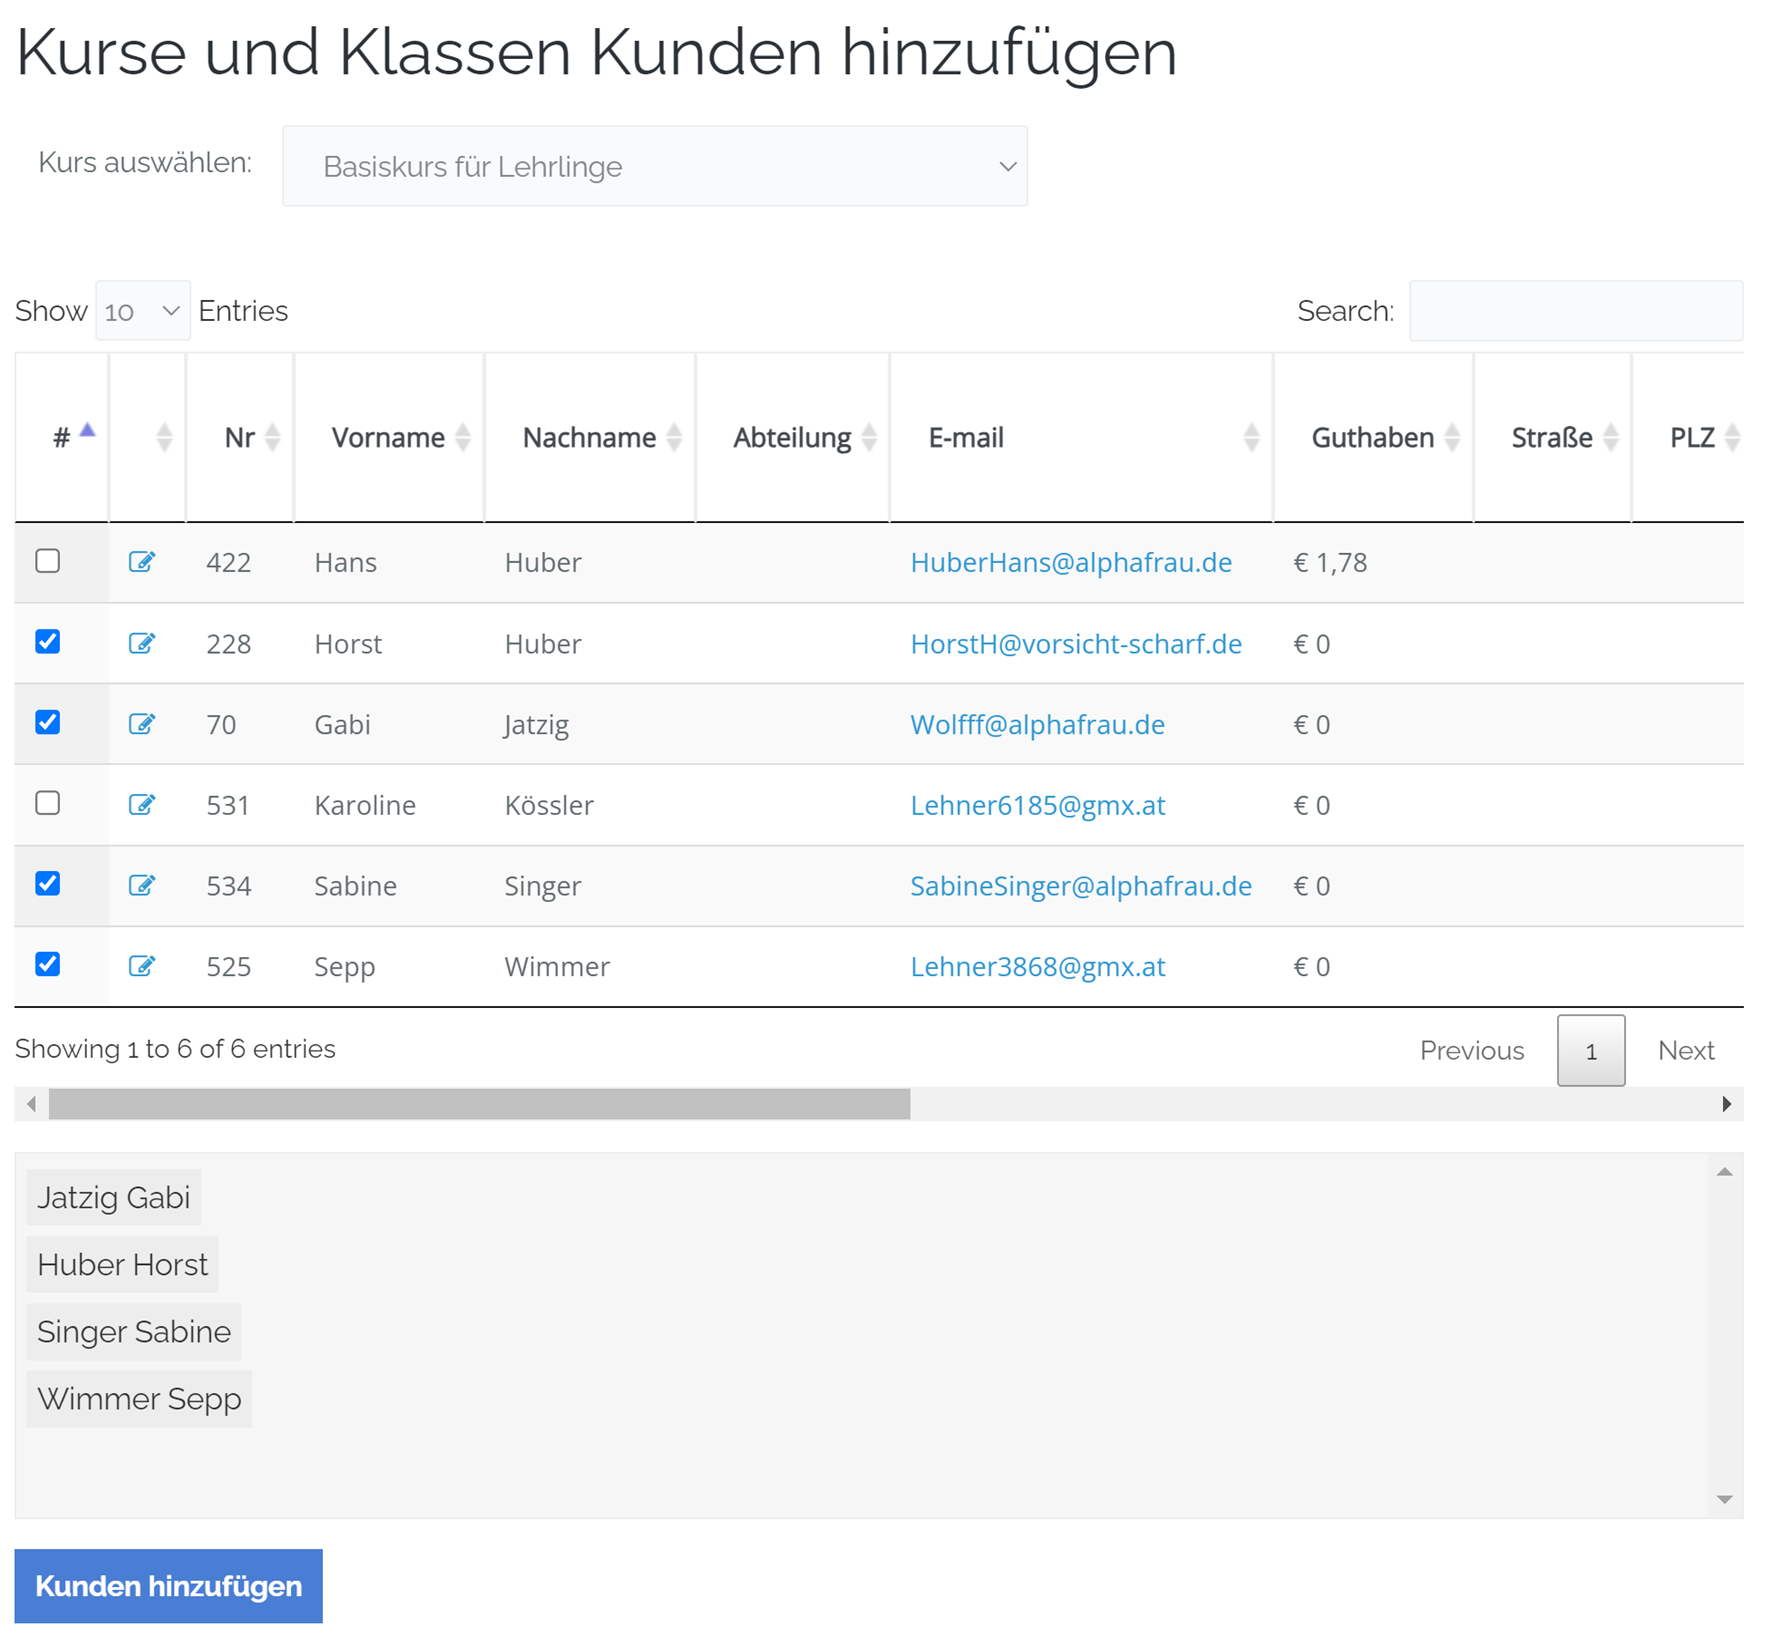Edit Sepp Wimmer via pencil icon
Image resolution: width=1772 pixels, height=1627 pixels.
point(141,966)
